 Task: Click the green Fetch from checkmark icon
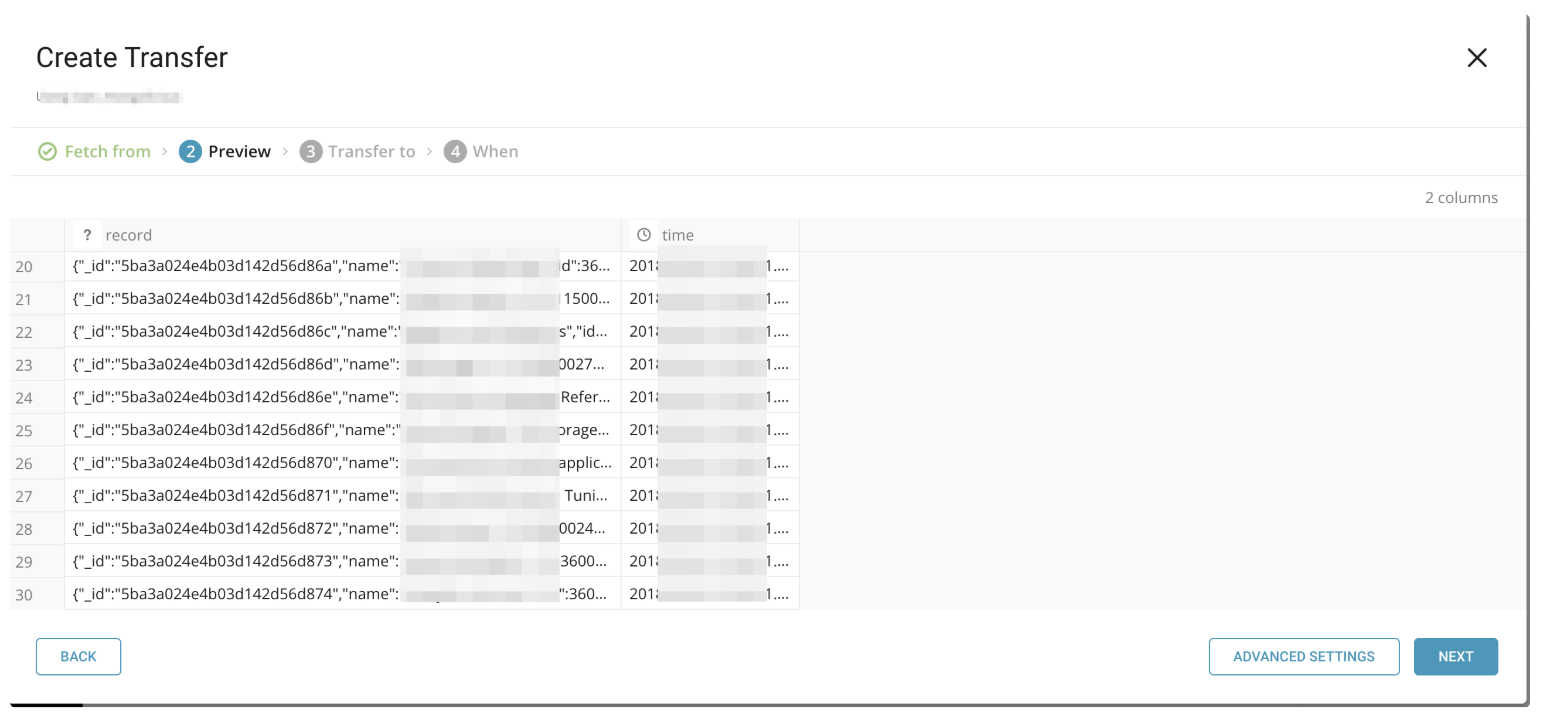pos(47,152)
